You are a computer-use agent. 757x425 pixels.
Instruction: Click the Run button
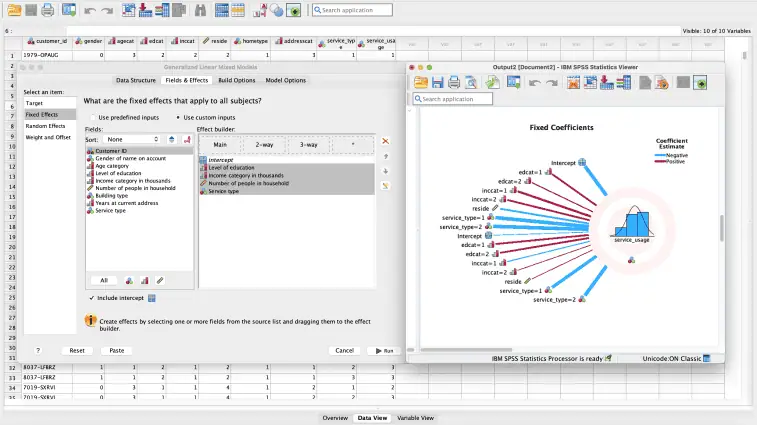[384, 351]
